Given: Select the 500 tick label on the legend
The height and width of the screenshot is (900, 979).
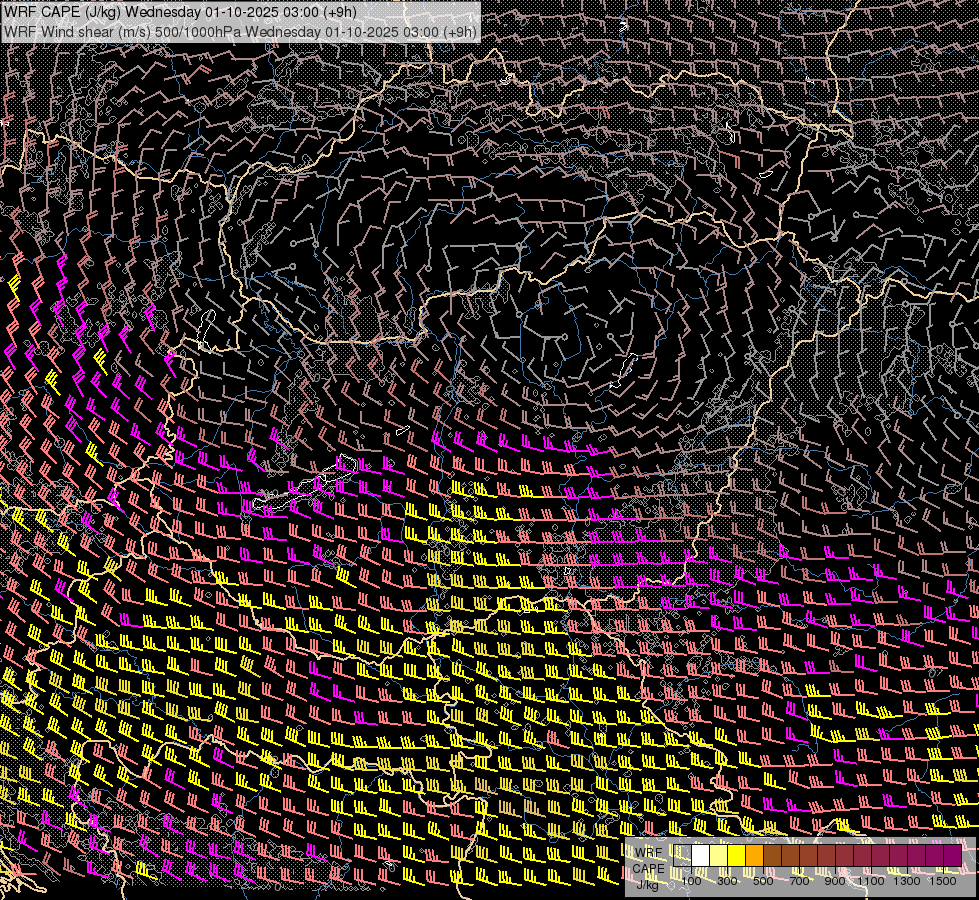Looking at the screenshot, I should coord(763,881).
